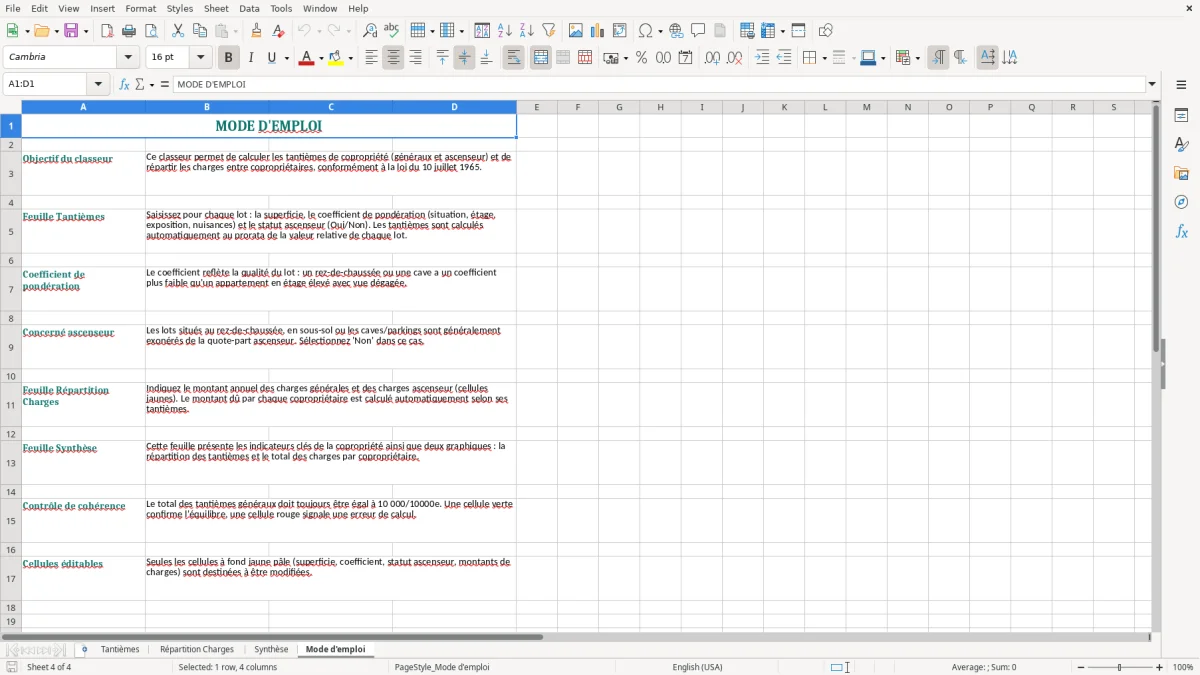The height and width of the screenshot is (675, 1200).
Task: Insert a chart
Action: 598,31
